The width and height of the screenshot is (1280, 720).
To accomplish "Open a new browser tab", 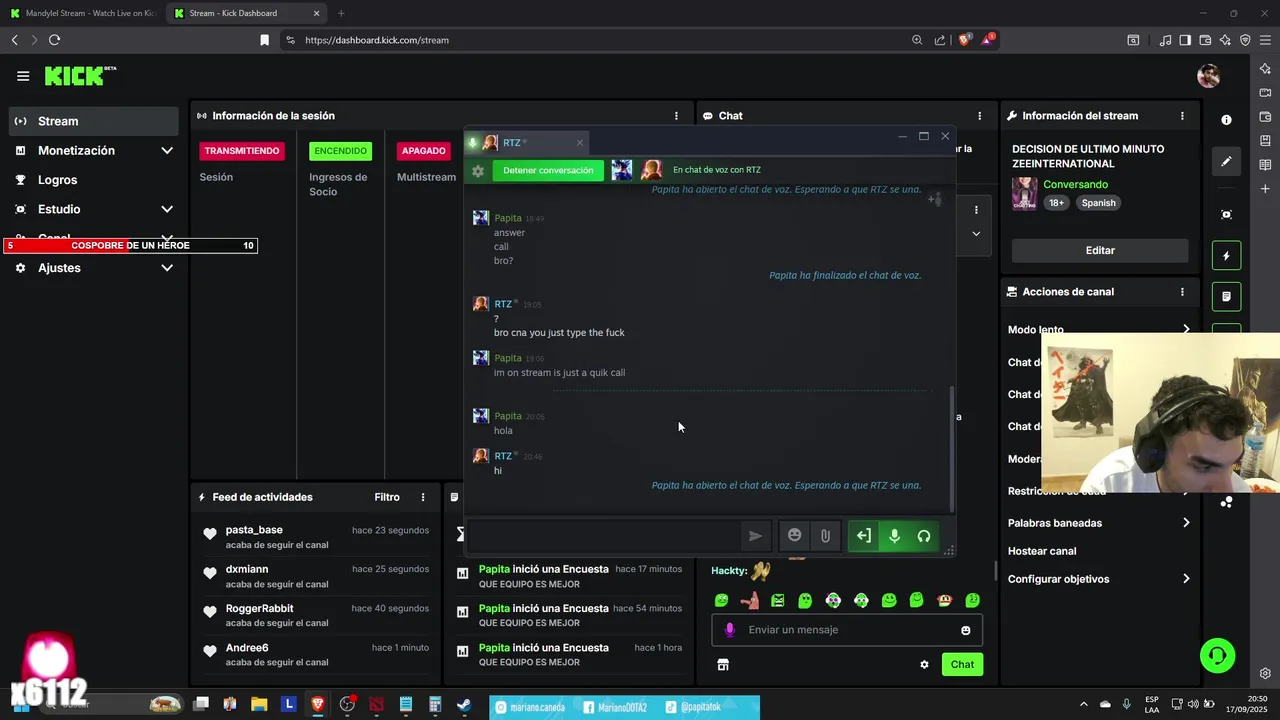I will pyautogui.click(x=341, y=13).
